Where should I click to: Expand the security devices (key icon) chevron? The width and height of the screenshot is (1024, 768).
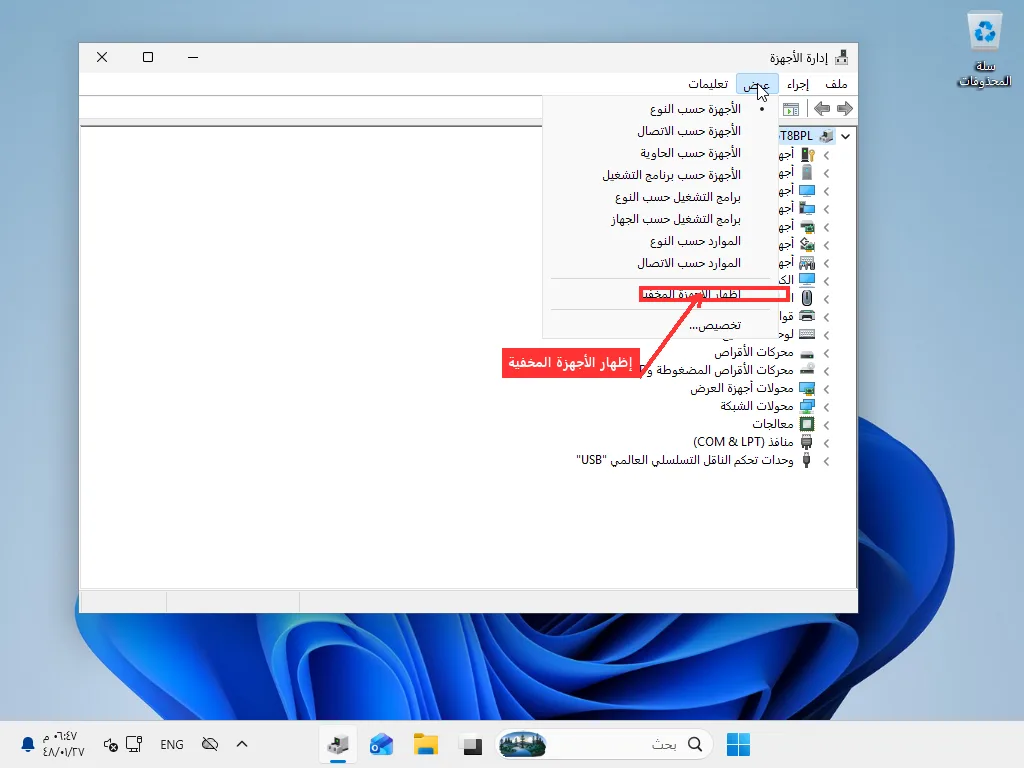pos(826,155)
